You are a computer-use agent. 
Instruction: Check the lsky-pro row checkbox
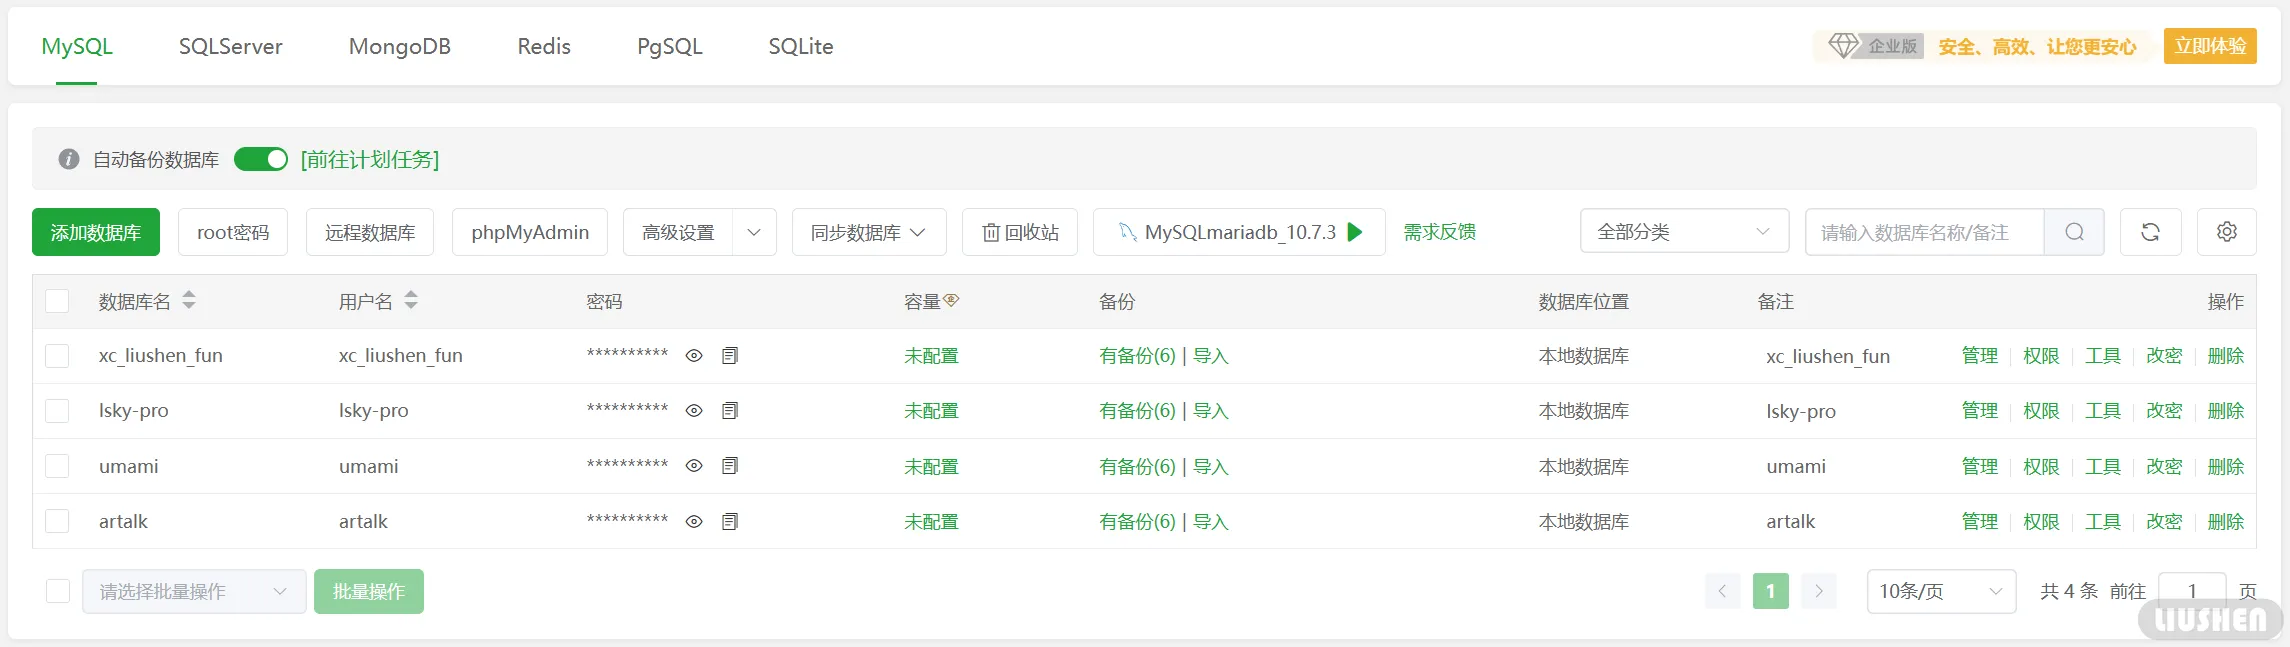(x=58, y=411)
